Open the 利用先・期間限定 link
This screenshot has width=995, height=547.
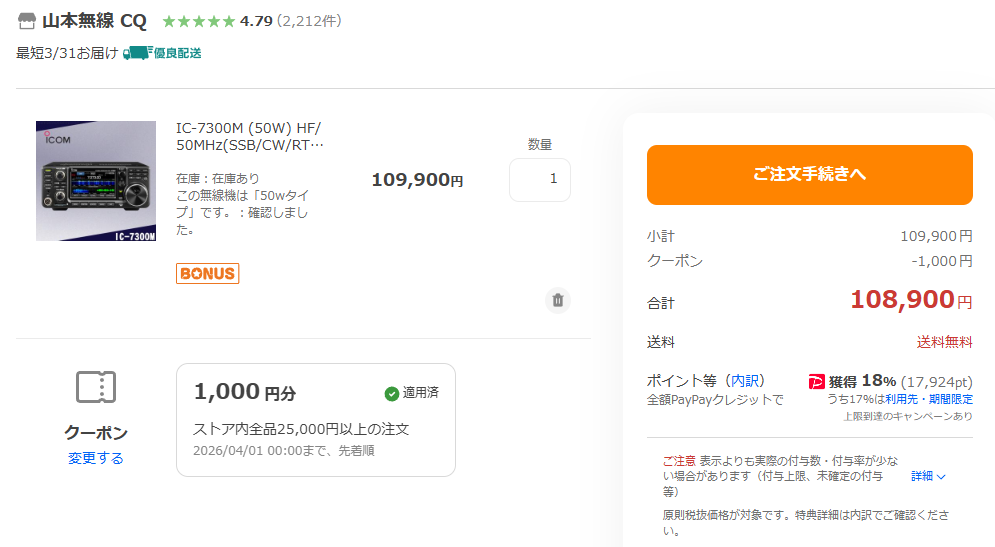(928, 398)
